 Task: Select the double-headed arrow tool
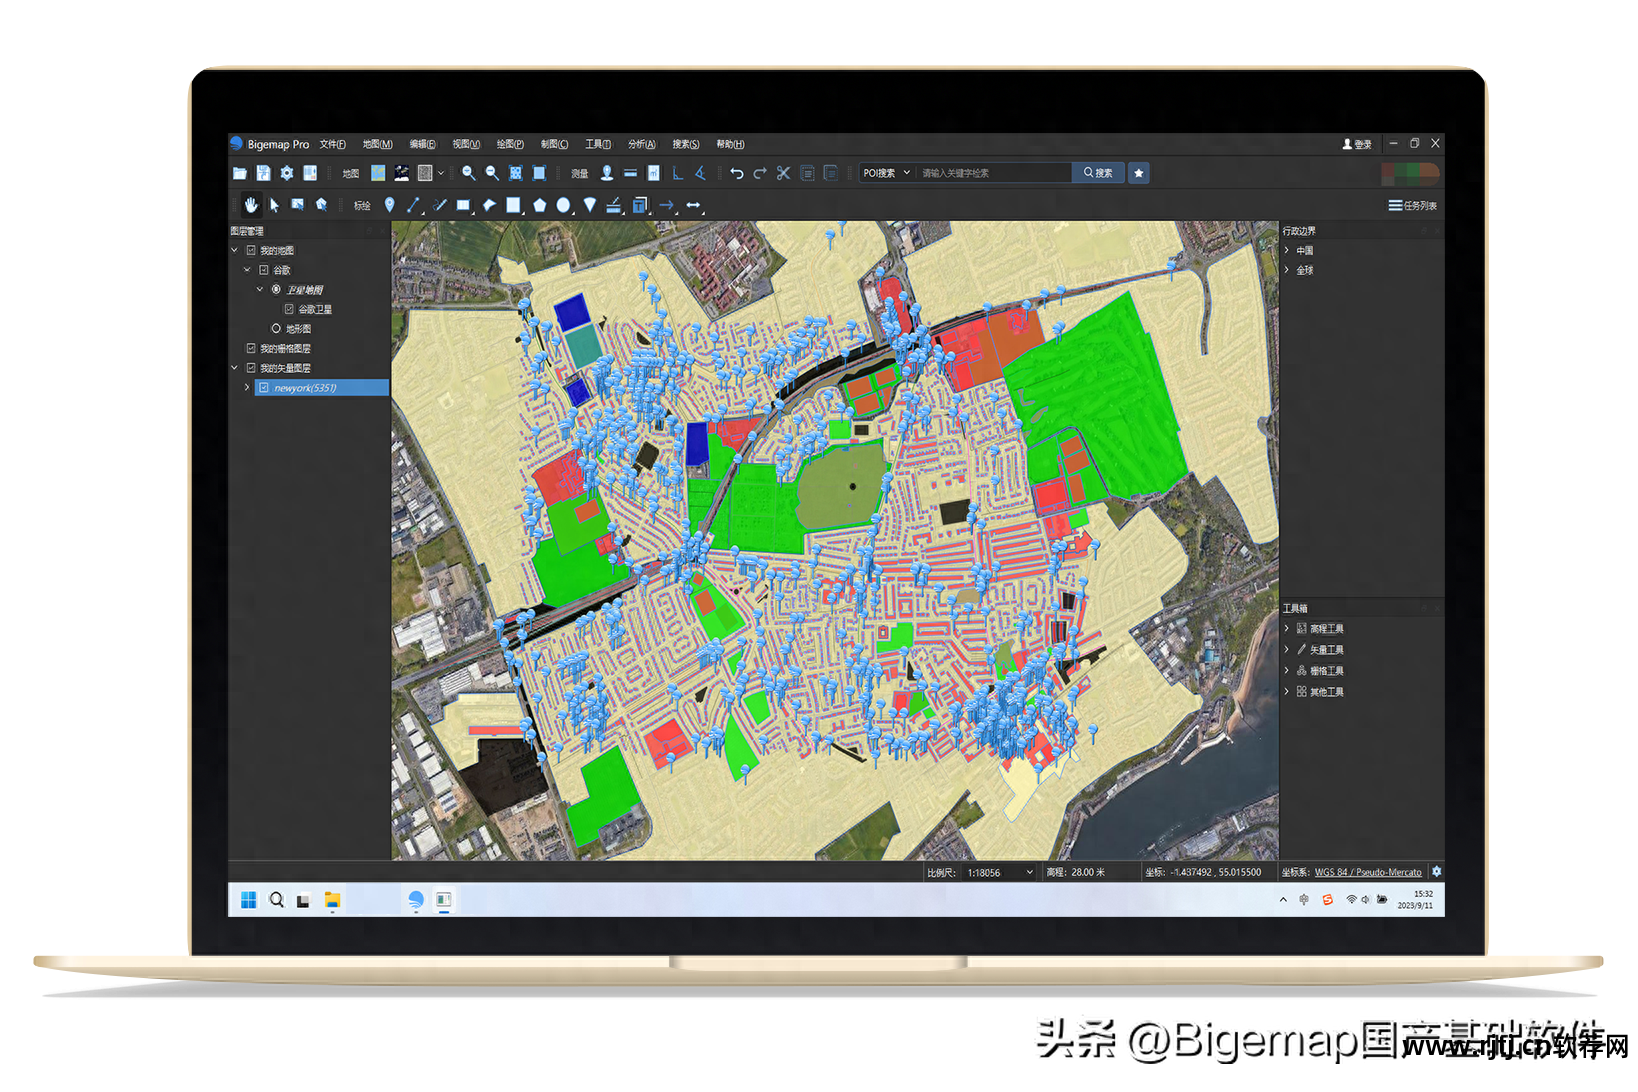[693, 205]
